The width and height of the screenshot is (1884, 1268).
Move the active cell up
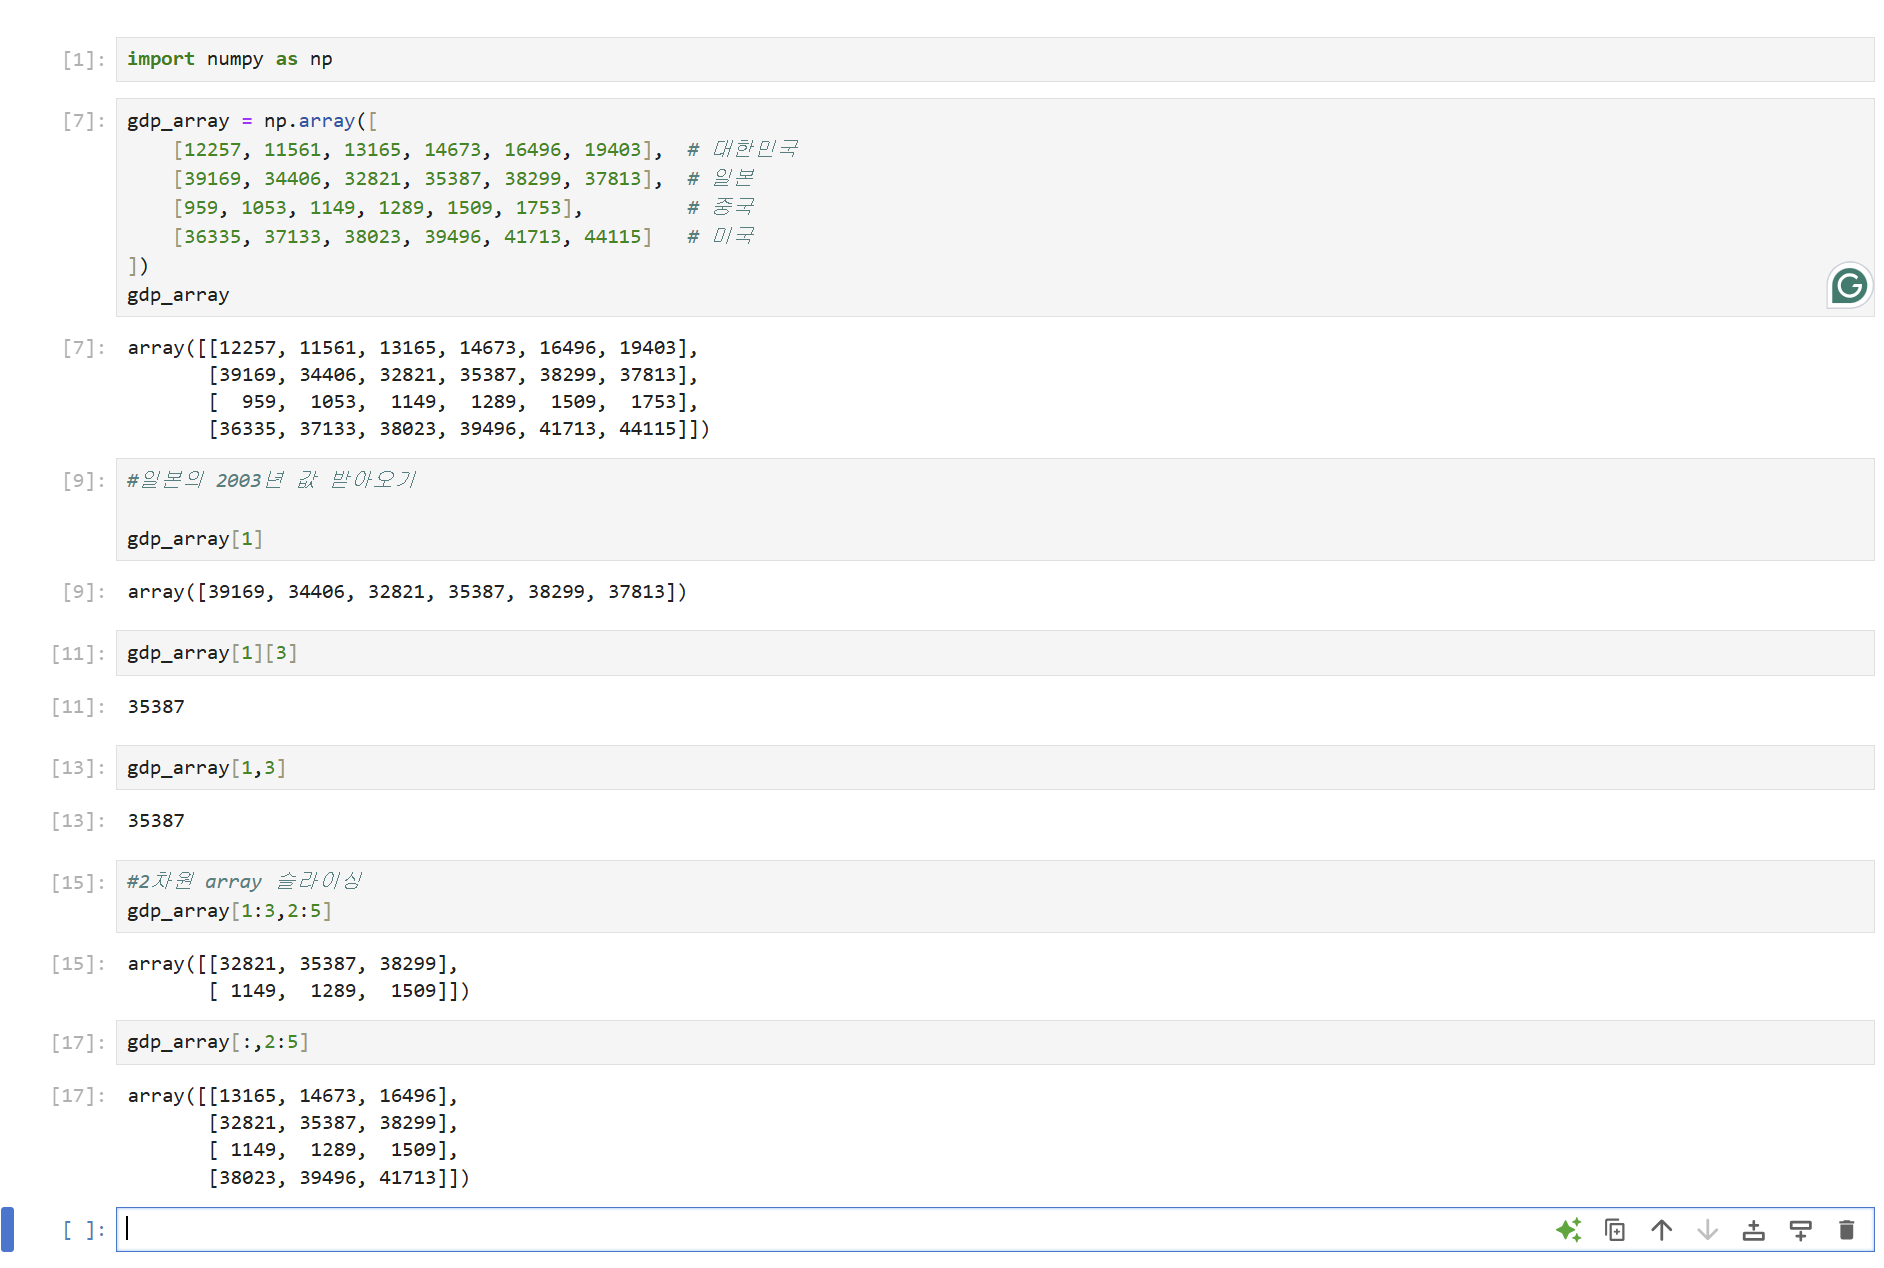click(x=1661, y=1230)
